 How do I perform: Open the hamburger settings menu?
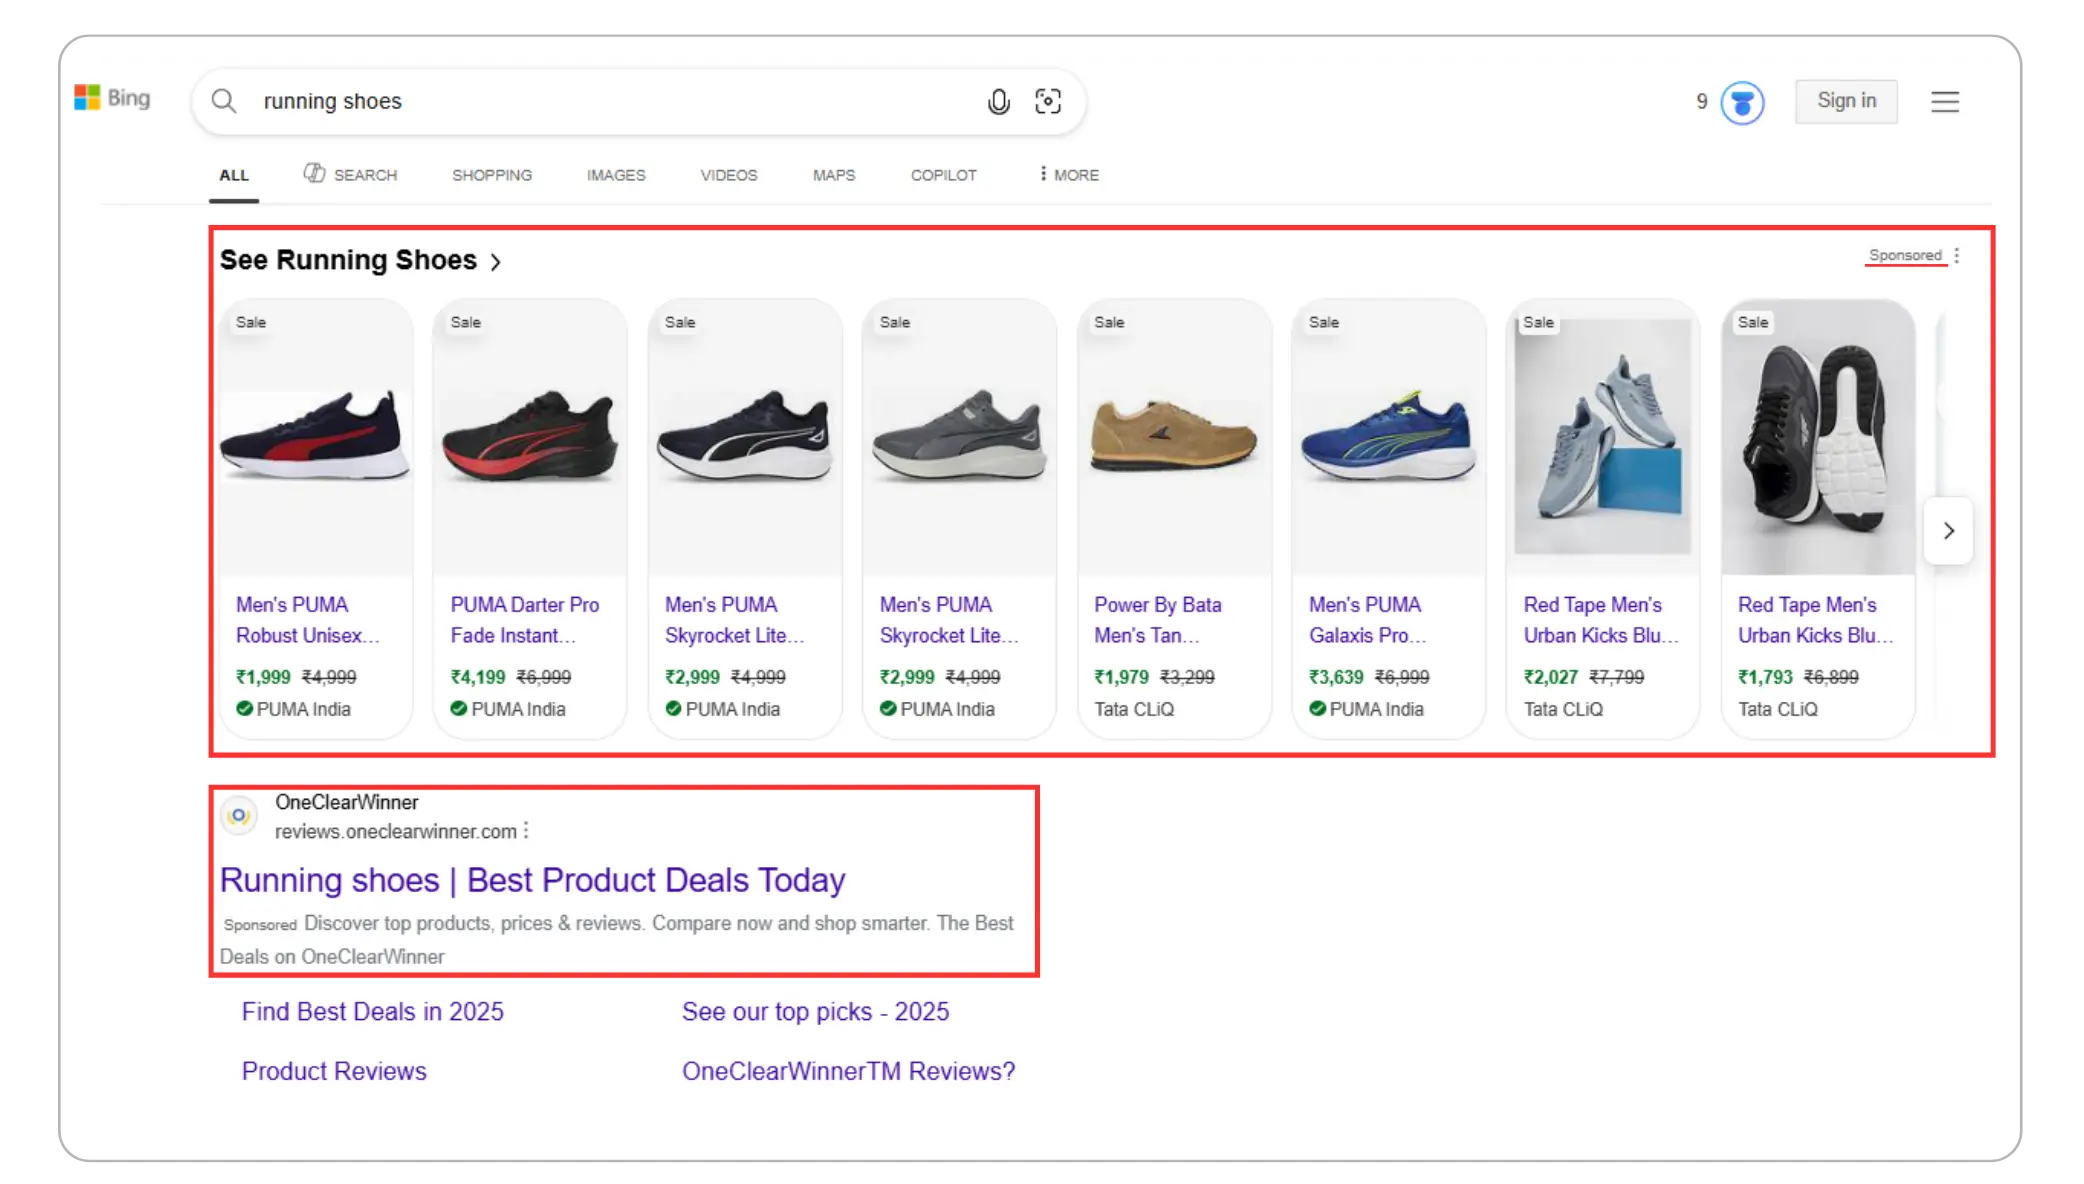tap(1944, 101)
